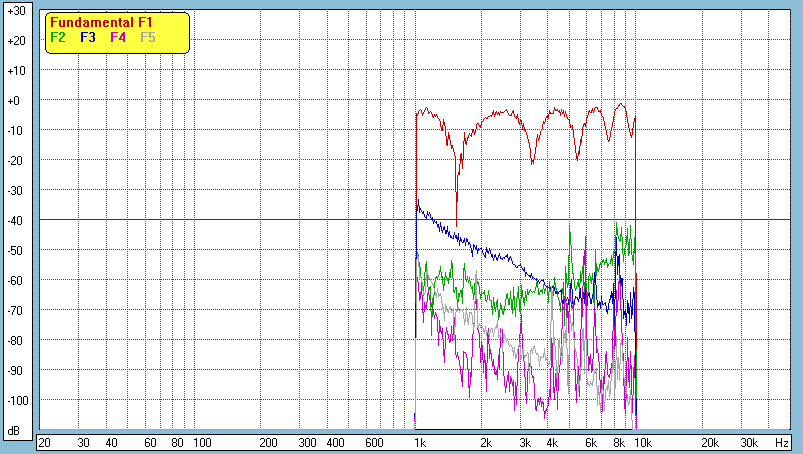Click the 1k mark on the frequency axis
The width and height of the screenshot is (803, 454).
[420, 442]
